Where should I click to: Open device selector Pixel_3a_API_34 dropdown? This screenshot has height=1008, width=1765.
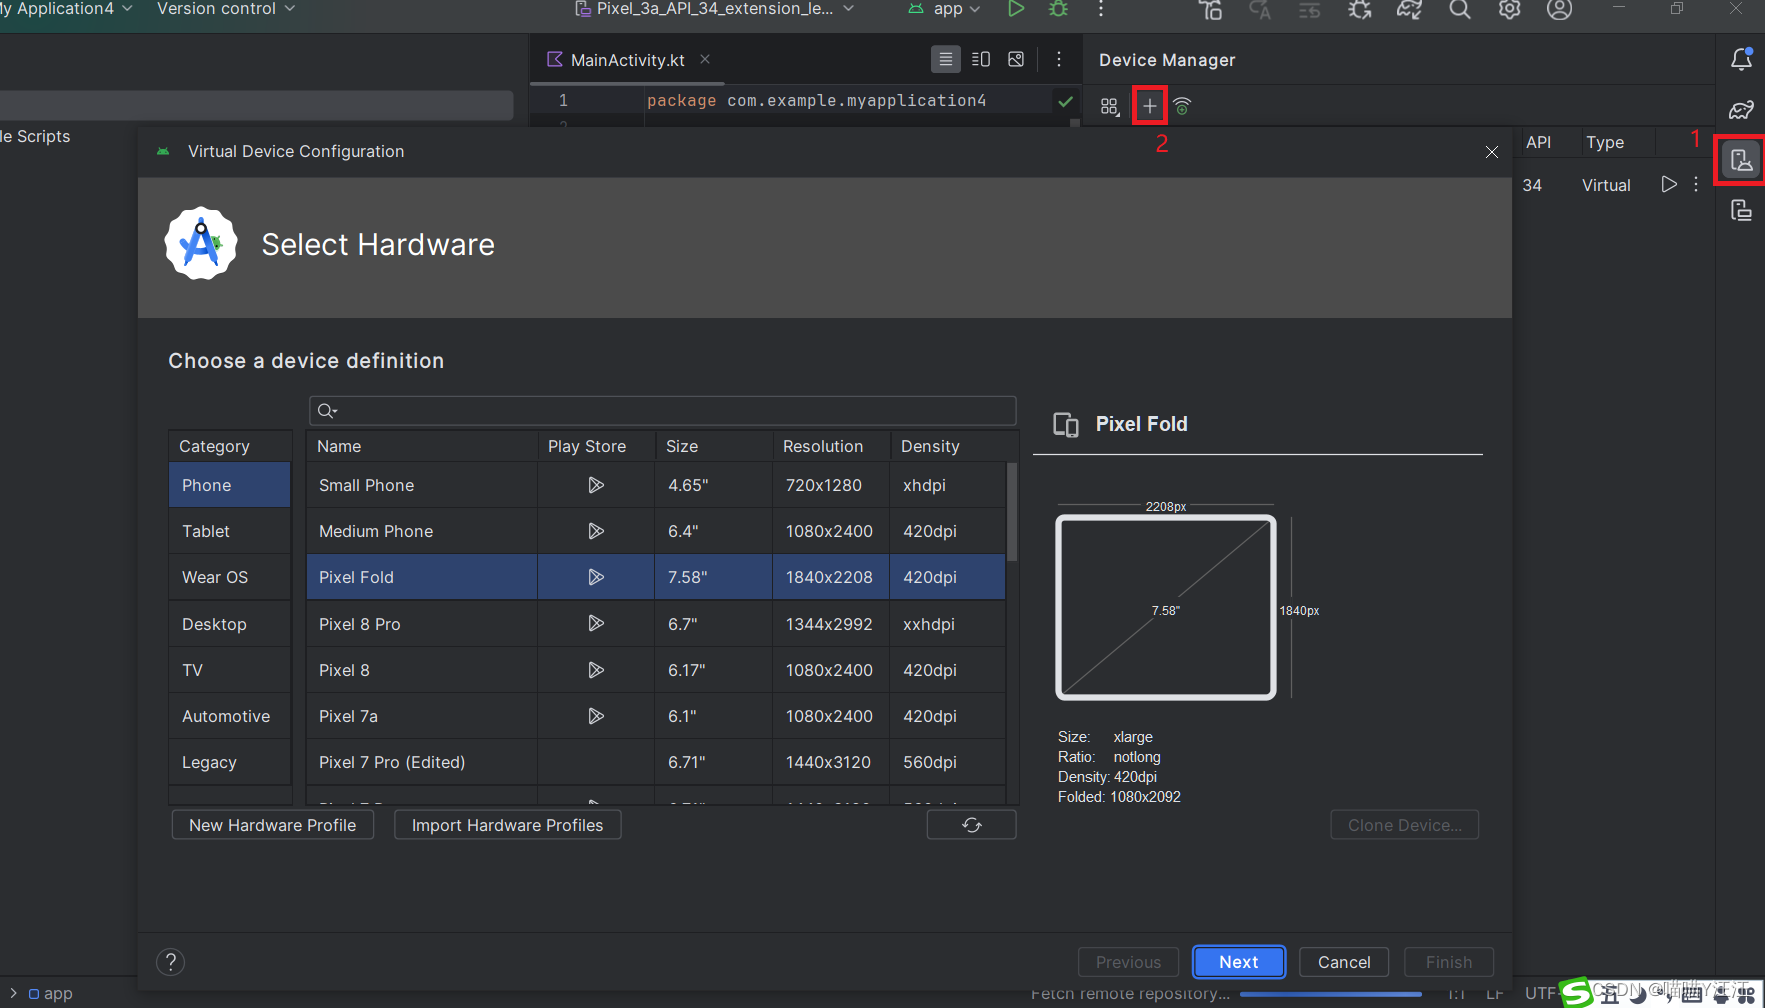(714, 9)
